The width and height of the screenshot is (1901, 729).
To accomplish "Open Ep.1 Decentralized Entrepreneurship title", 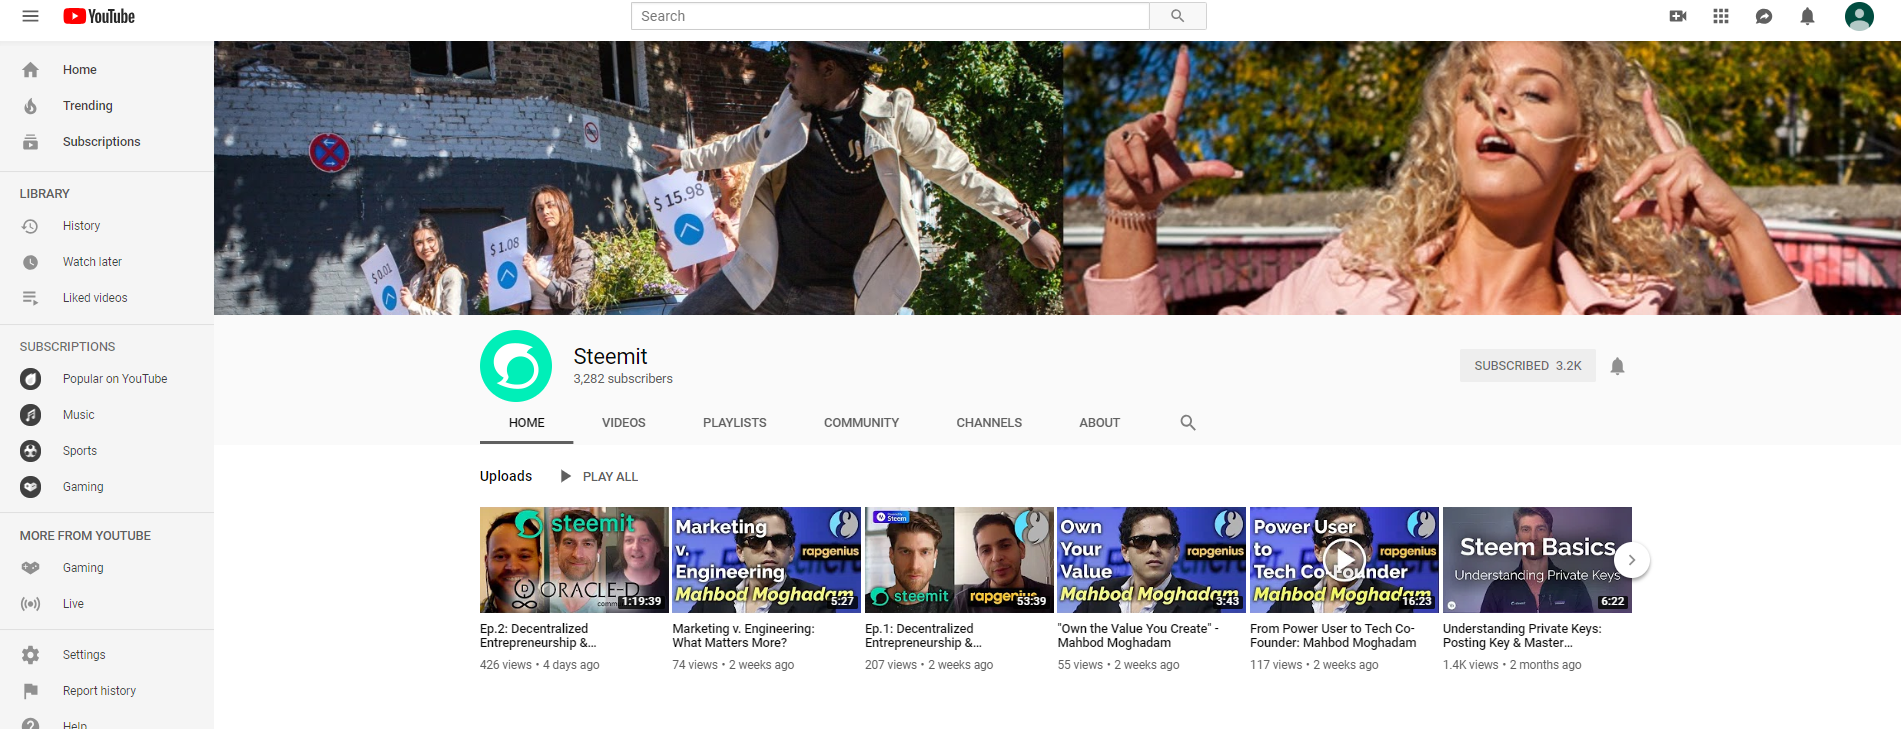I will [x=923, y=636].
